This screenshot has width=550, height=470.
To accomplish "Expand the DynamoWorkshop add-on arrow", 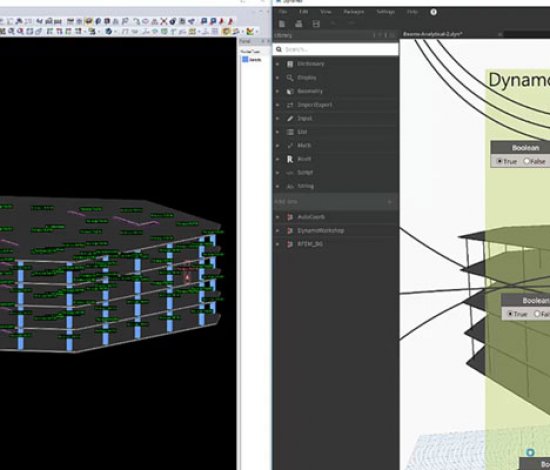I will click(x=277, y=231).
